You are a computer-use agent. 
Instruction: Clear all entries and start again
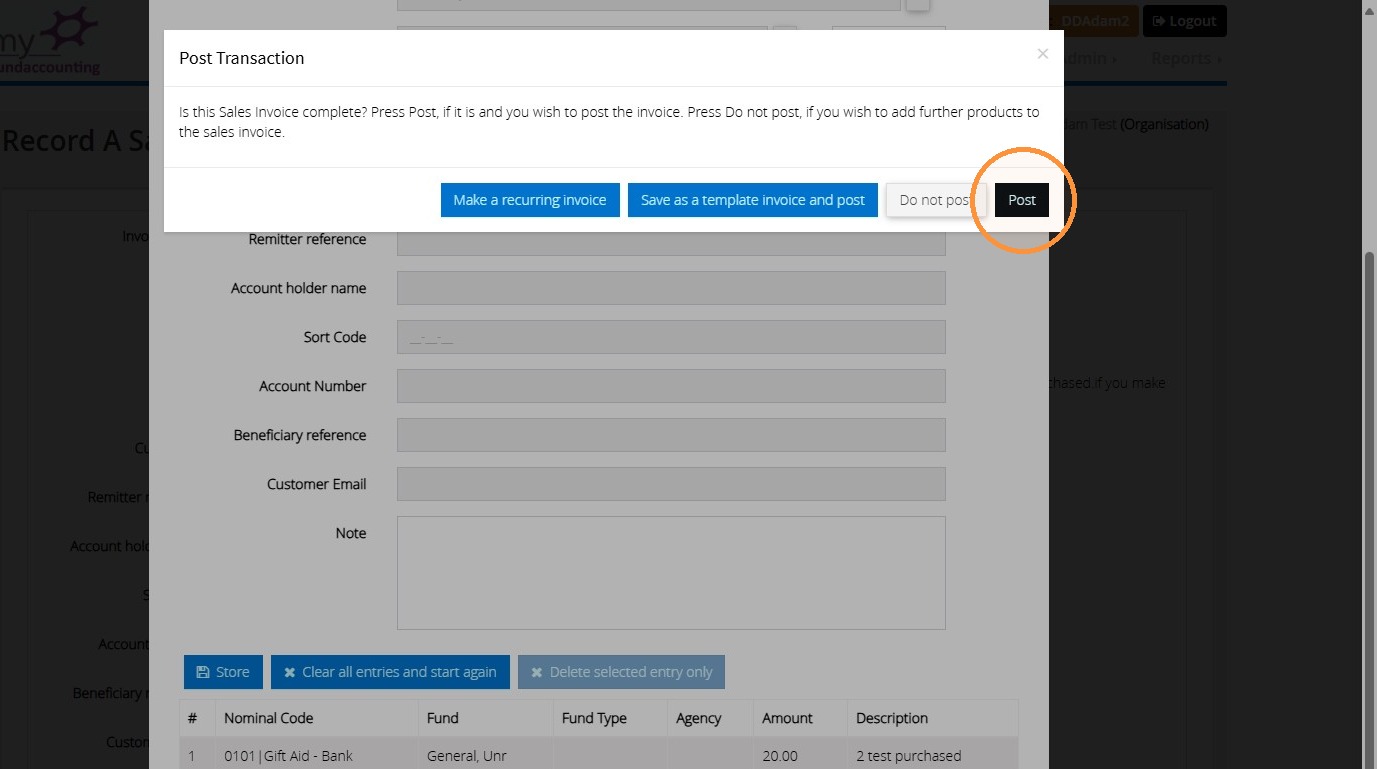point(390,672)
